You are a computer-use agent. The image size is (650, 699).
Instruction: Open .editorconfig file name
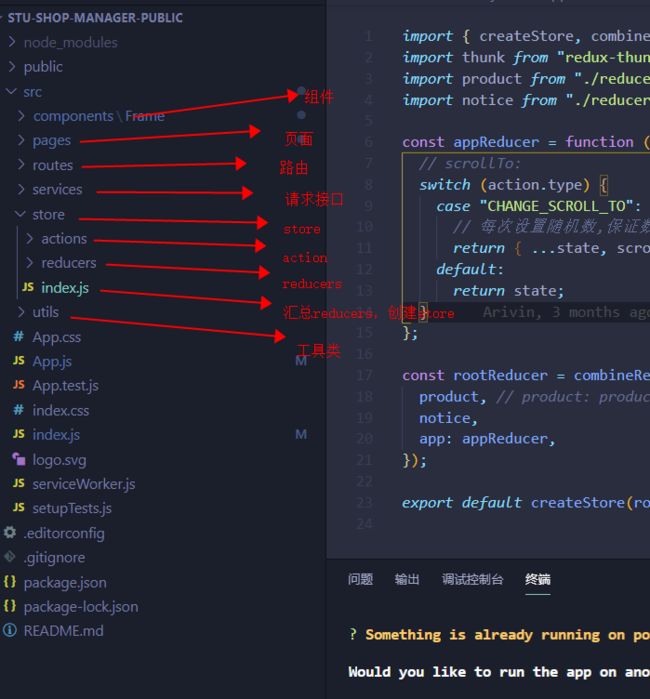coord(64,533)
